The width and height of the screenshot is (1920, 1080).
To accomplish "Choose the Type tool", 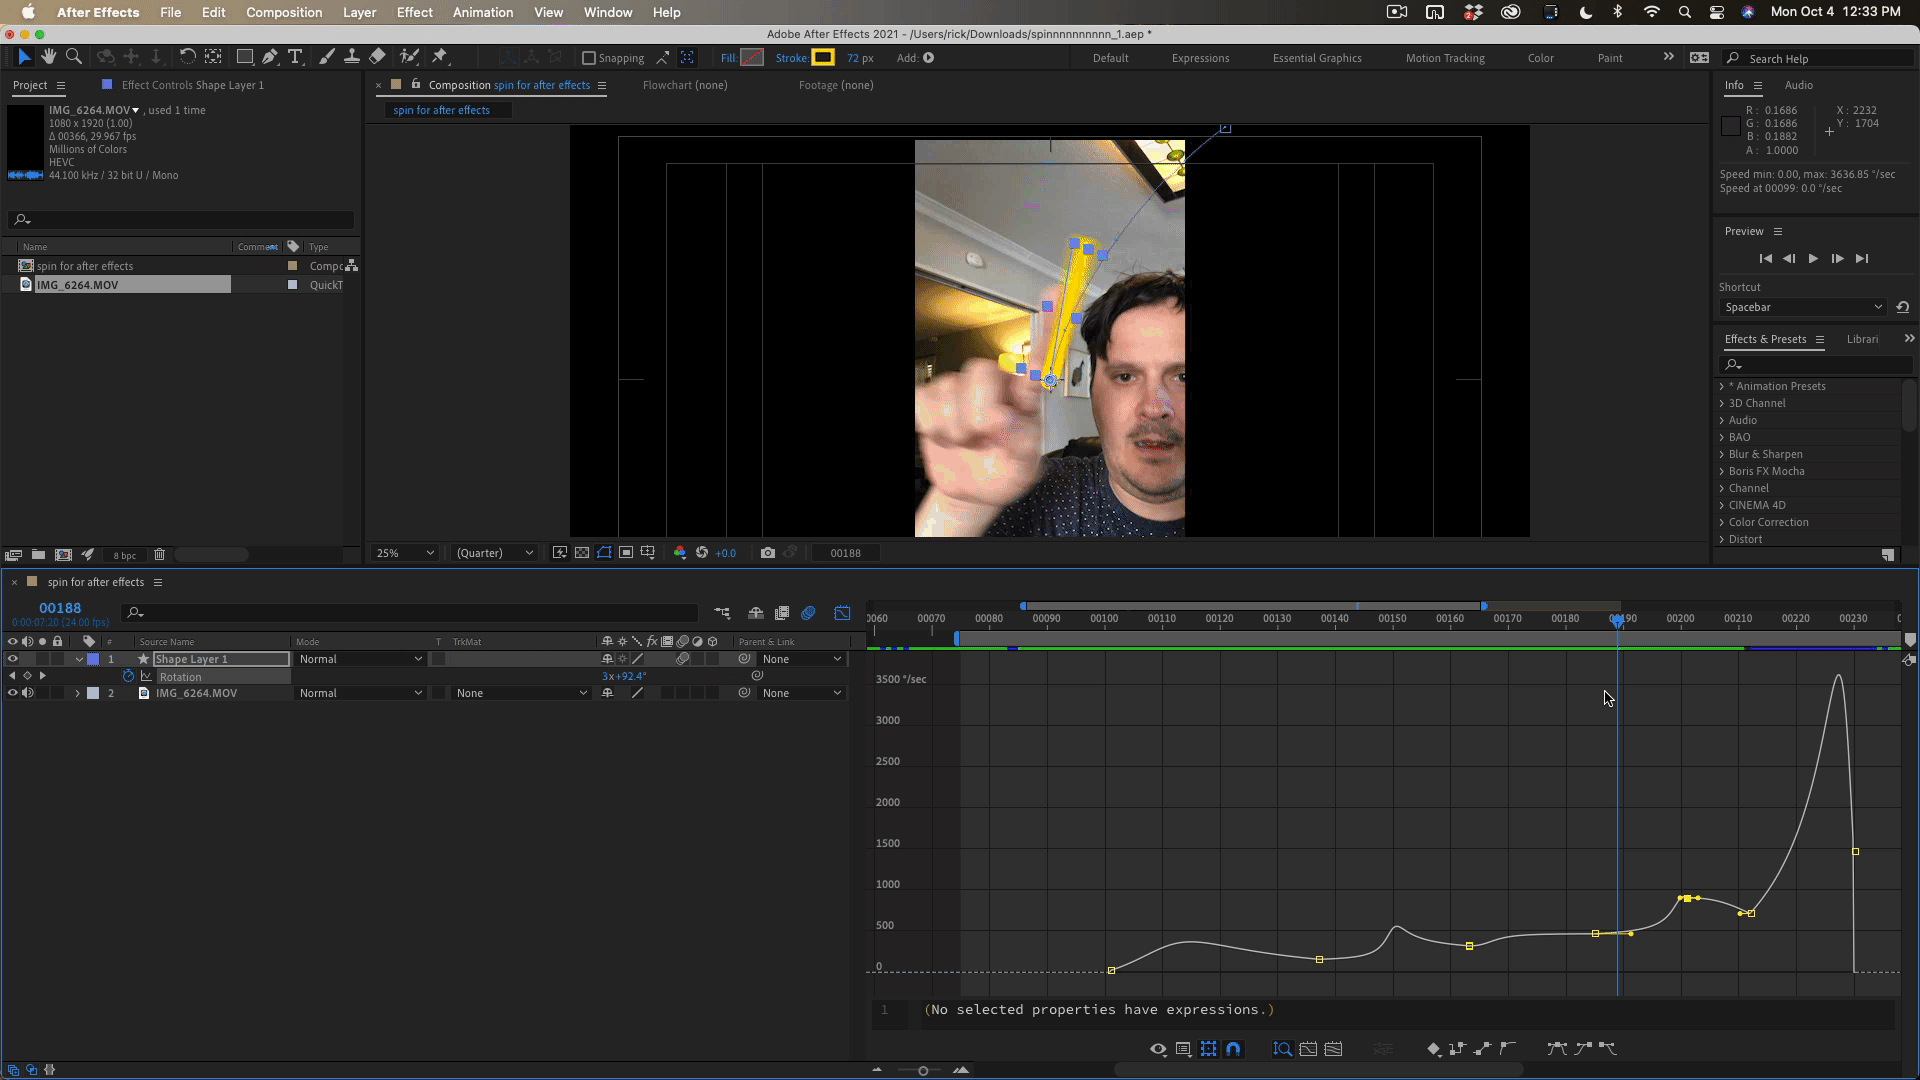I will tap(295, 57).
